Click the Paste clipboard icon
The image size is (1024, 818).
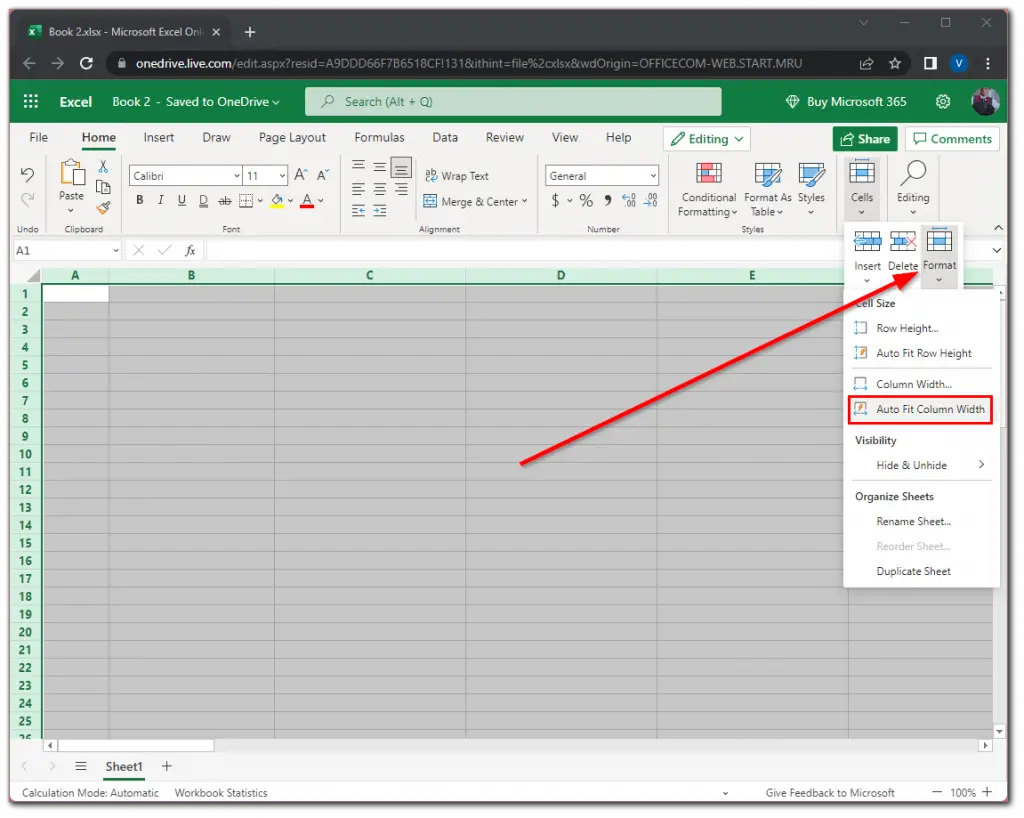pos(72,174)
